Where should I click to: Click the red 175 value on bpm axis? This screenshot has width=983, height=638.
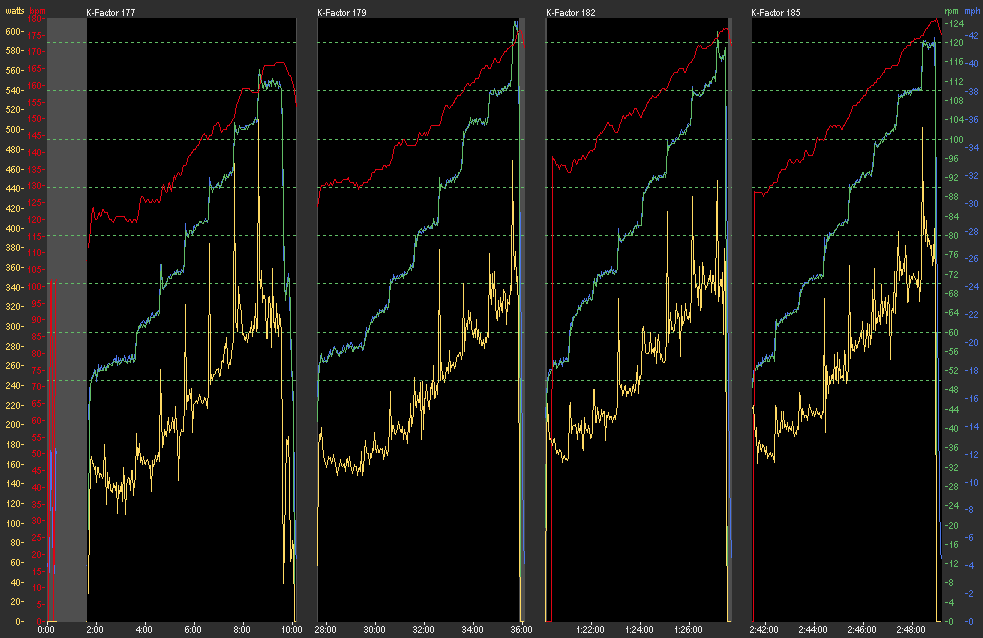point(36,35)
